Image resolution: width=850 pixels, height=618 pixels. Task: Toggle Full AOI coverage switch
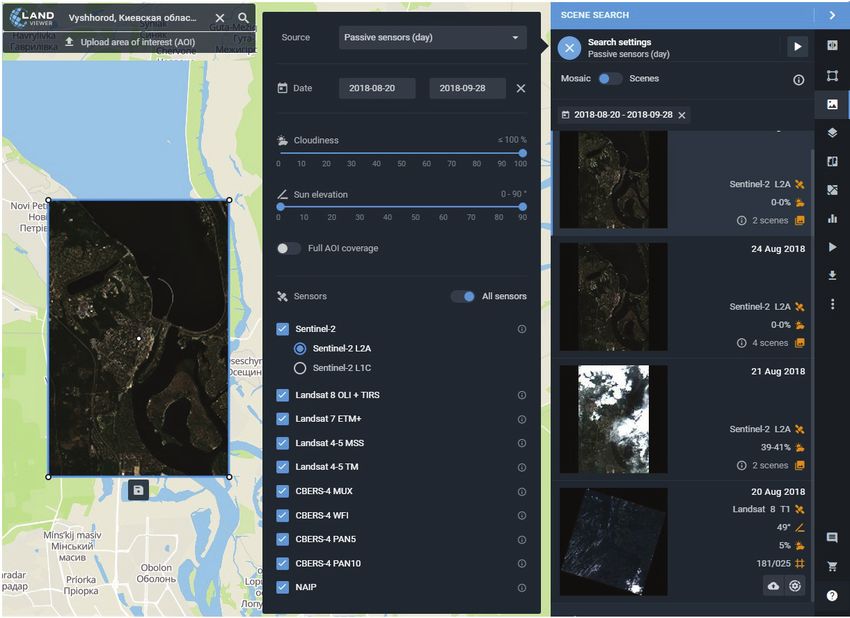[x=288, y=248]
